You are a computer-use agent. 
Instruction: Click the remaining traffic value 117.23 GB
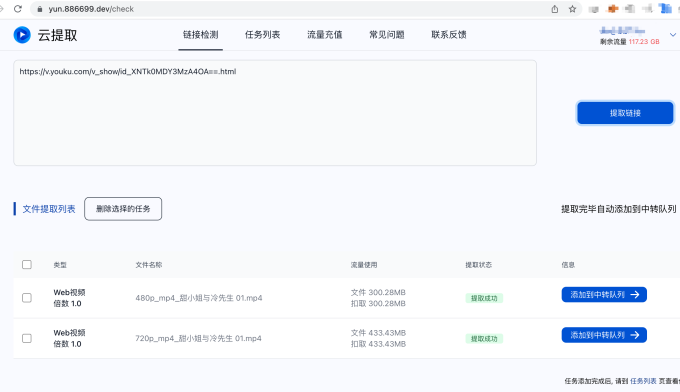pyautogui.click(x=644, y=42)
